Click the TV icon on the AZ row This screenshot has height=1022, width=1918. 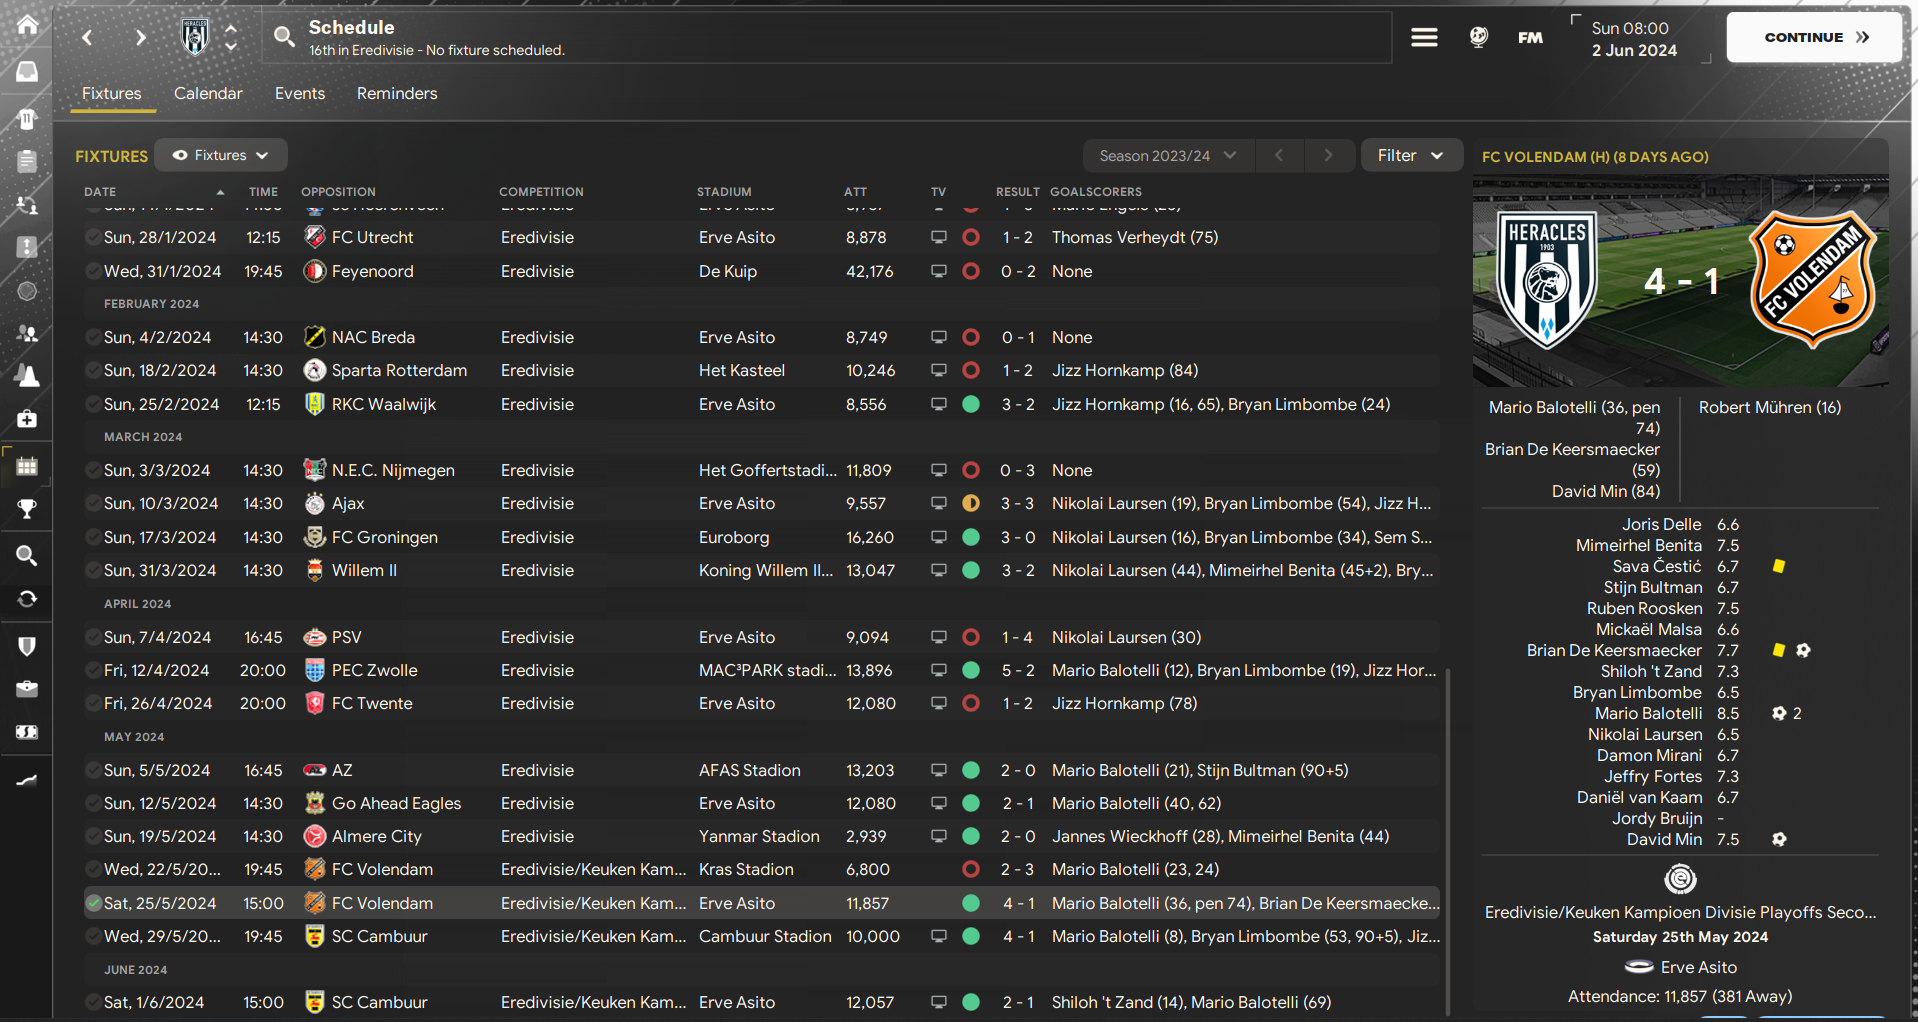(x=938, y=770)
